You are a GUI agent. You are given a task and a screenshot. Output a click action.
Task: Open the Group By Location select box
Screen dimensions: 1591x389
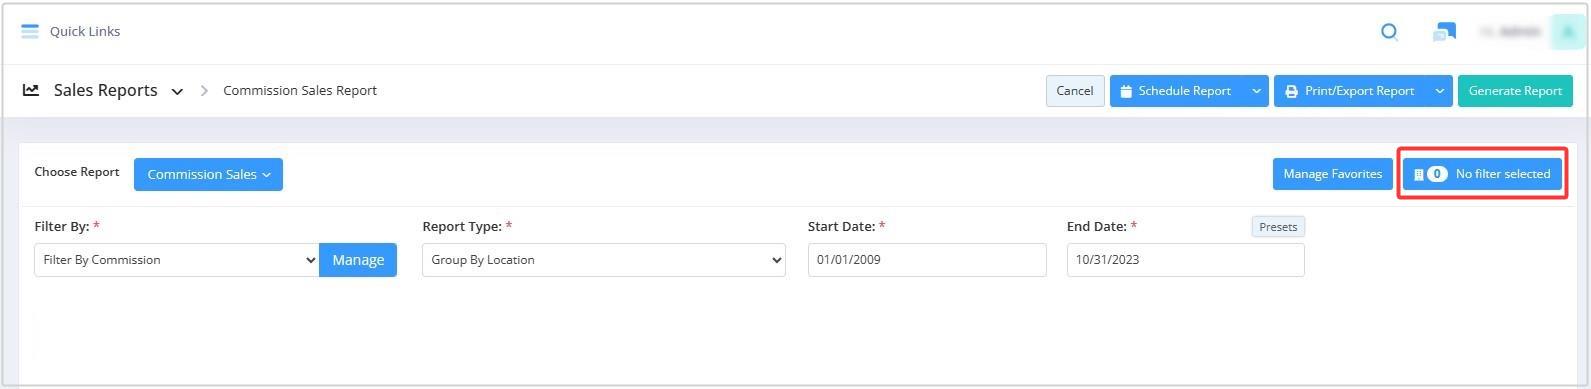[x=604, y=260]
